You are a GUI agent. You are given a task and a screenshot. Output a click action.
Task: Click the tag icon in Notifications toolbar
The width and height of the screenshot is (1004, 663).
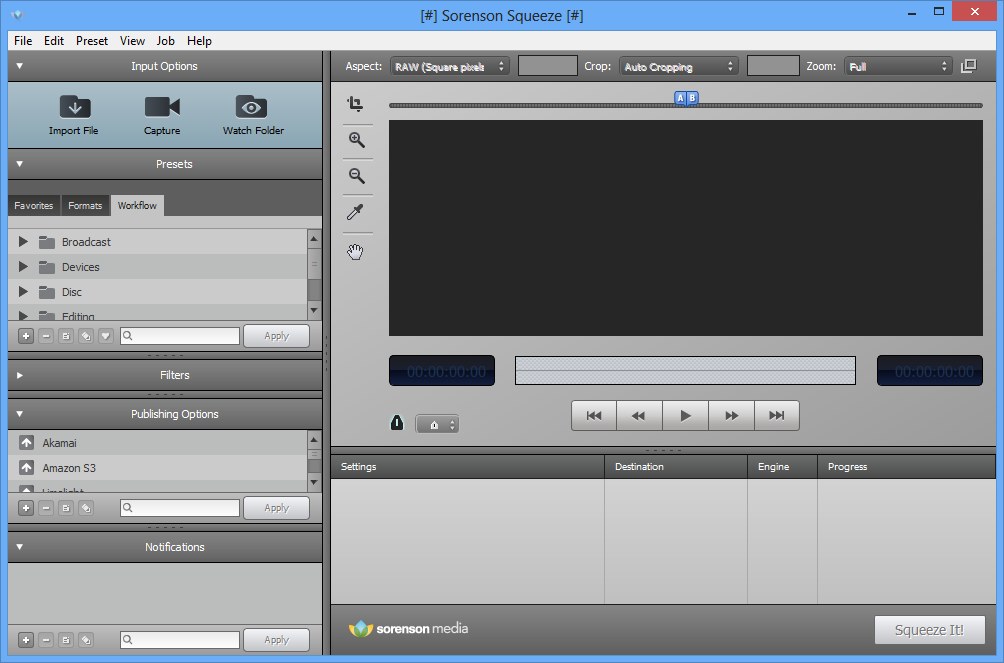(x=86, y=639)
